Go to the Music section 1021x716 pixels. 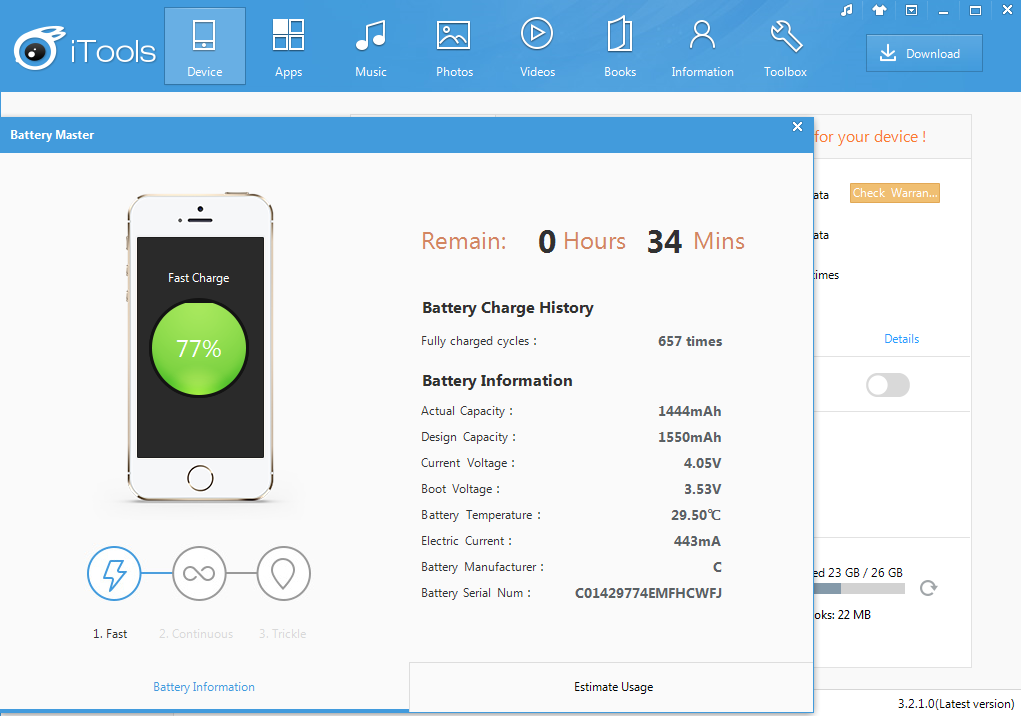pos(371,46)
